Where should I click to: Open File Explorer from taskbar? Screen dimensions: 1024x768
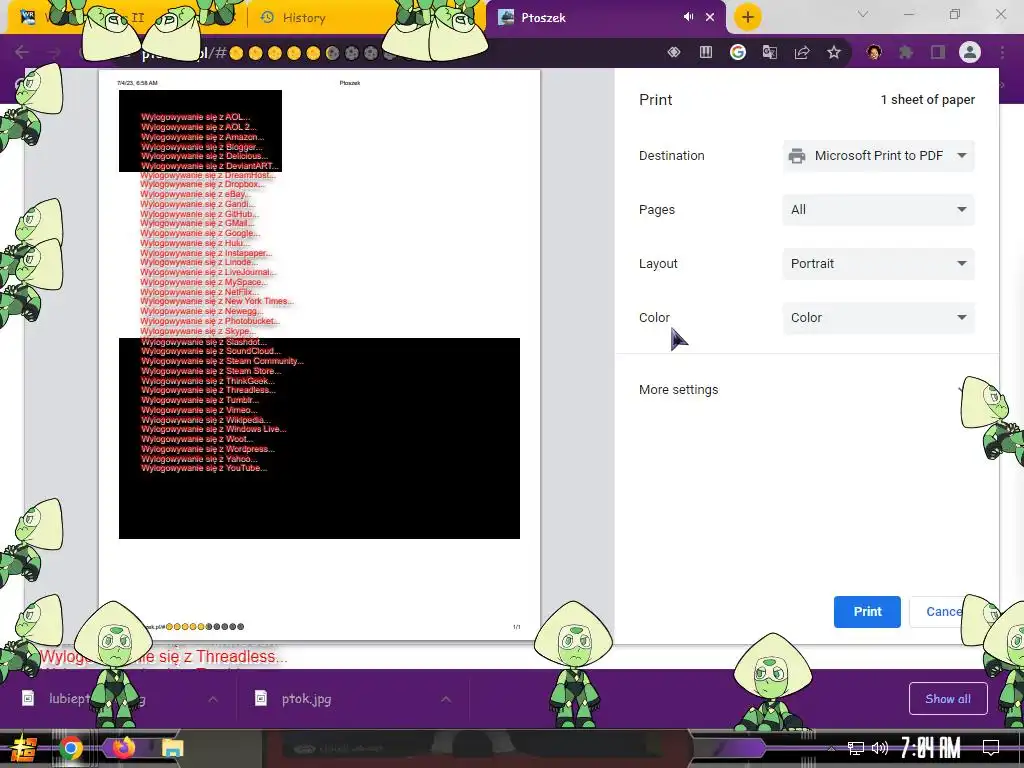[172, 748]
